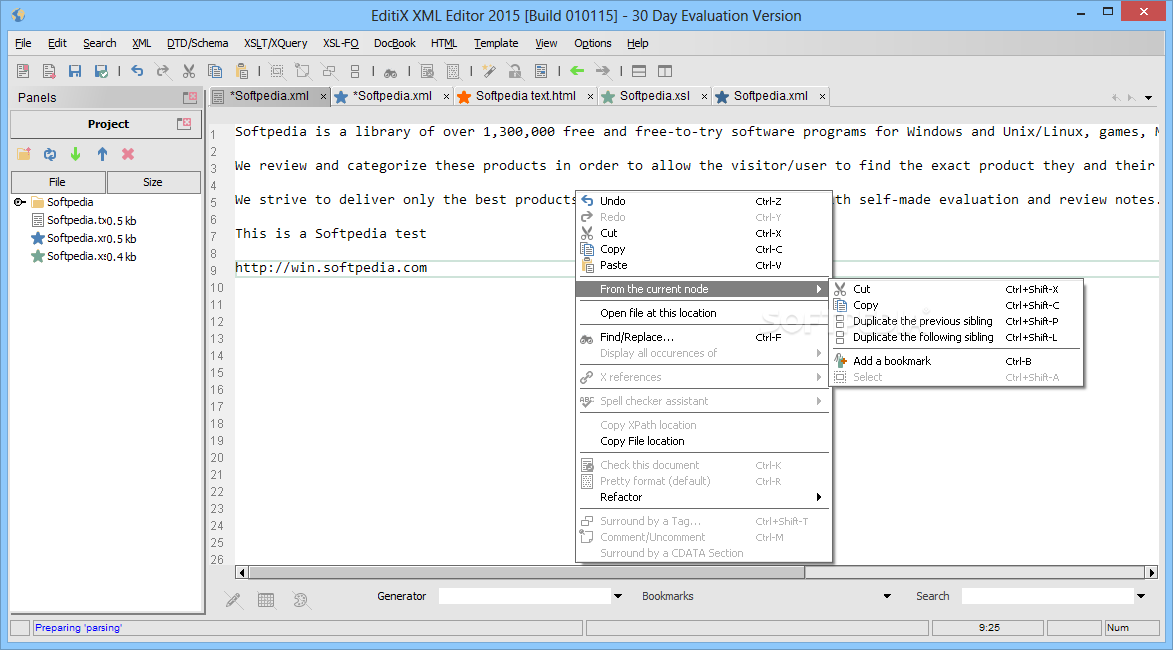The width and height of the screenshot is (1173, 650).
Task: Click the scrollbar left arrow button
Action: [241, 572]
